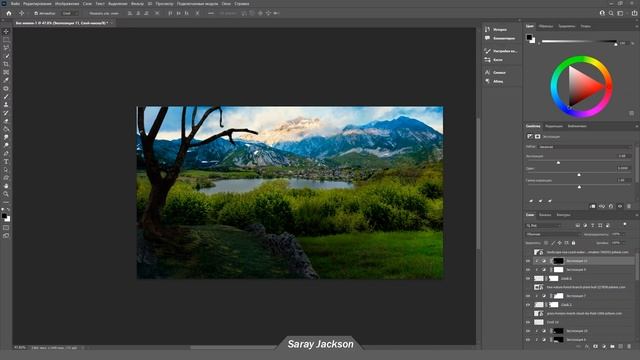Toggle Quick Mask mode in toolbox

tap(6, 228)
